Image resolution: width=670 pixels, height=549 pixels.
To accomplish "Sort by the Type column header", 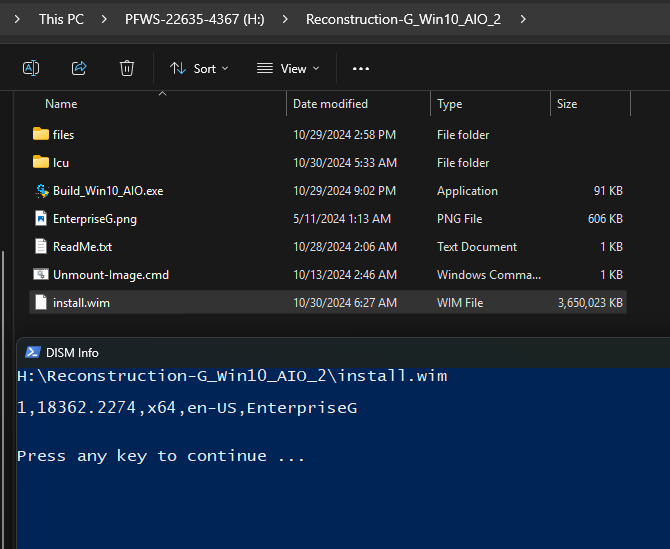I will tap(450, 104).
